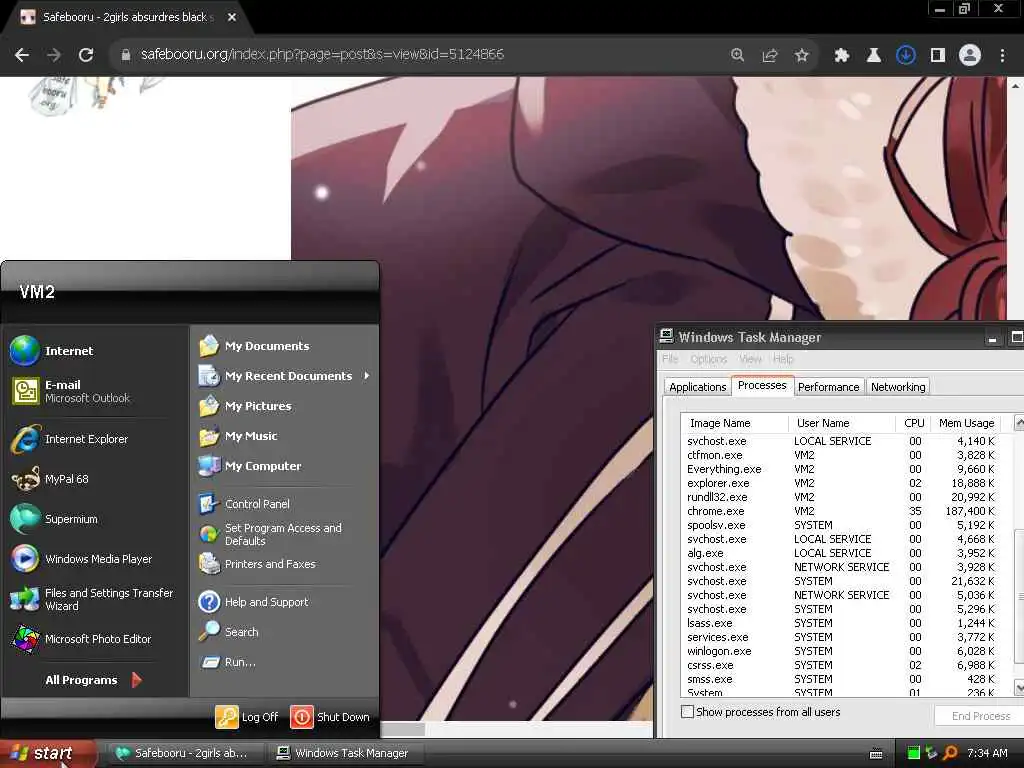Screen dimensions: 1024x768
Task: Sort processes by Mem Usage column
Action: [967, 423]
